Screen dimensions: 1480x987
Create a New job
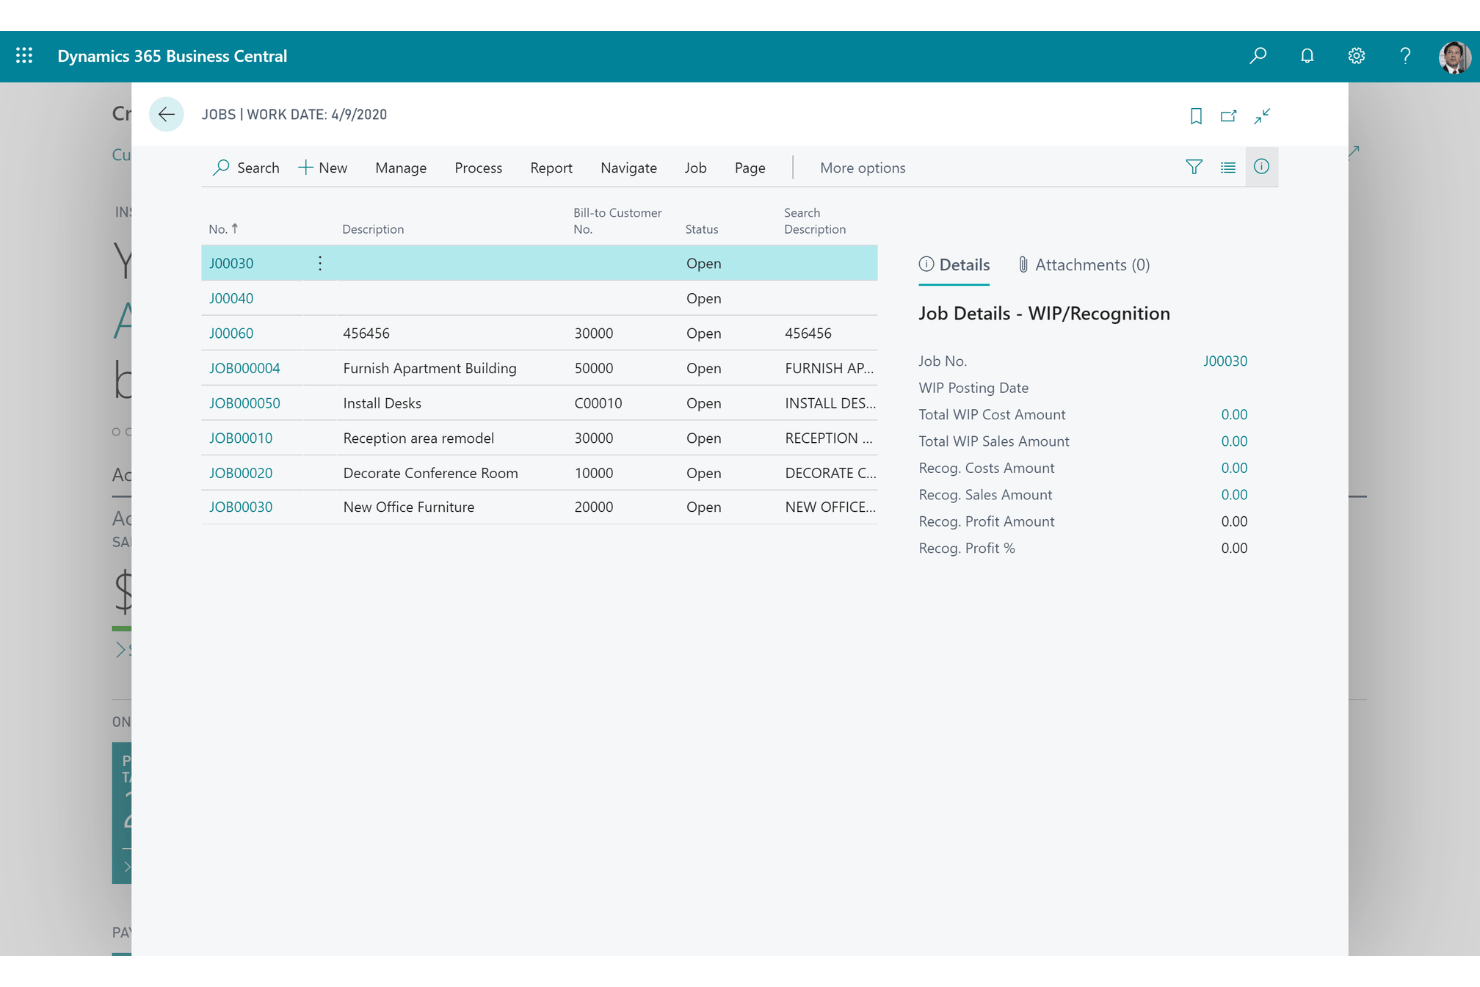pyautogui.click(x=323, y=168)
